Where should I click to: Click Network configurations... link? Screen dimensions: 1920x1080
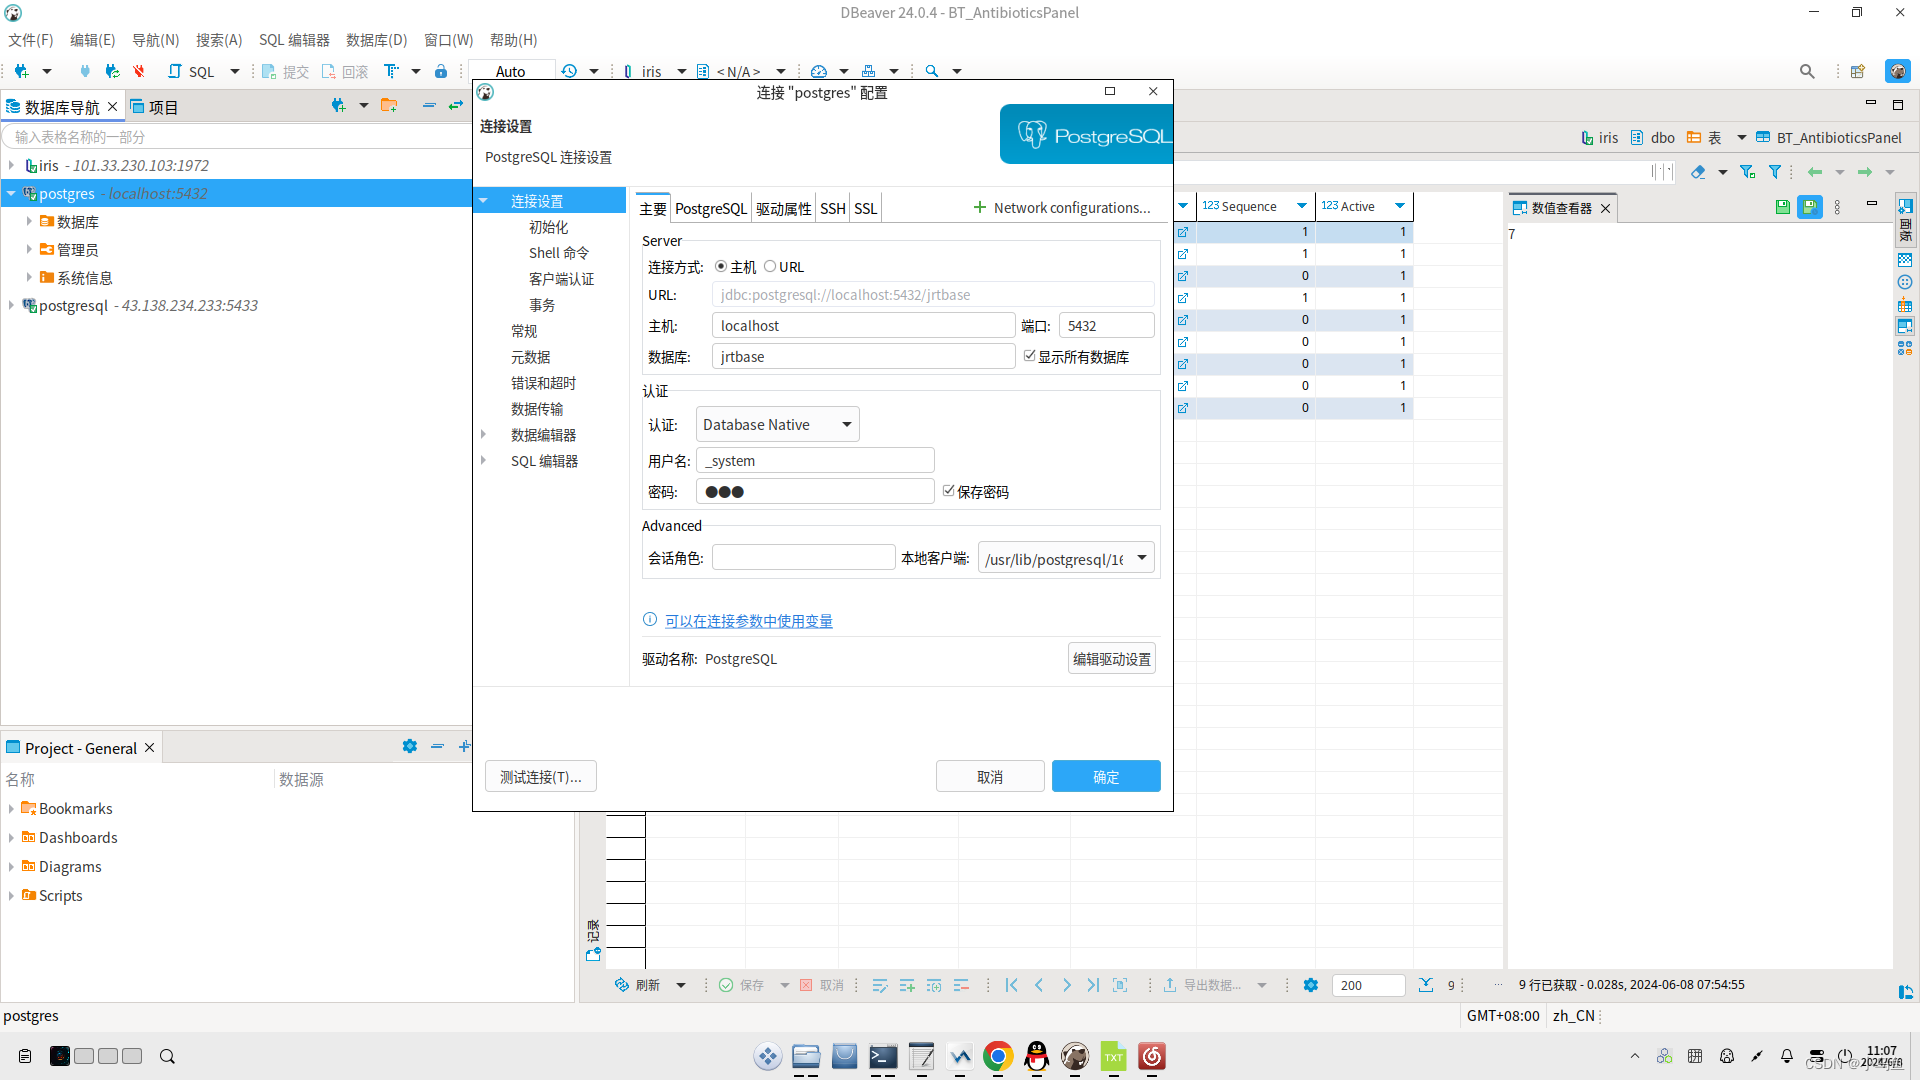[x=1062, y=208]
